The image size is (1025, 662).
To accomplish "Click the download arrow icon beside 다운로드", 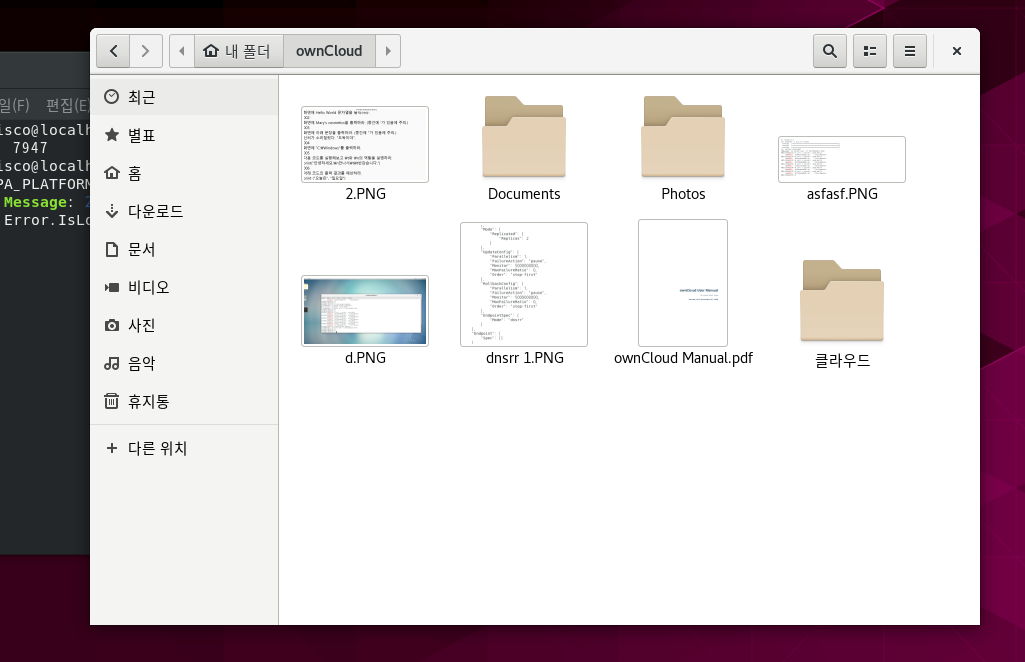I will coord(112,210).
